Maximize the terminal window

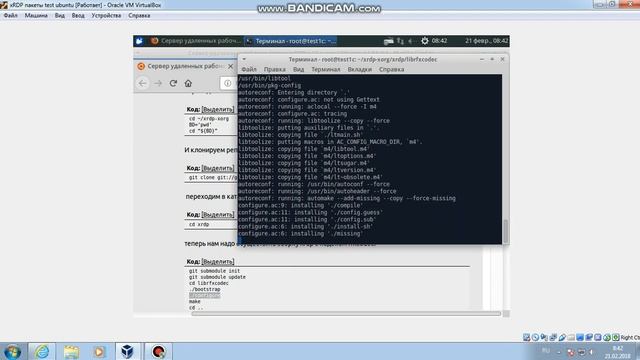tap(492, 60)
